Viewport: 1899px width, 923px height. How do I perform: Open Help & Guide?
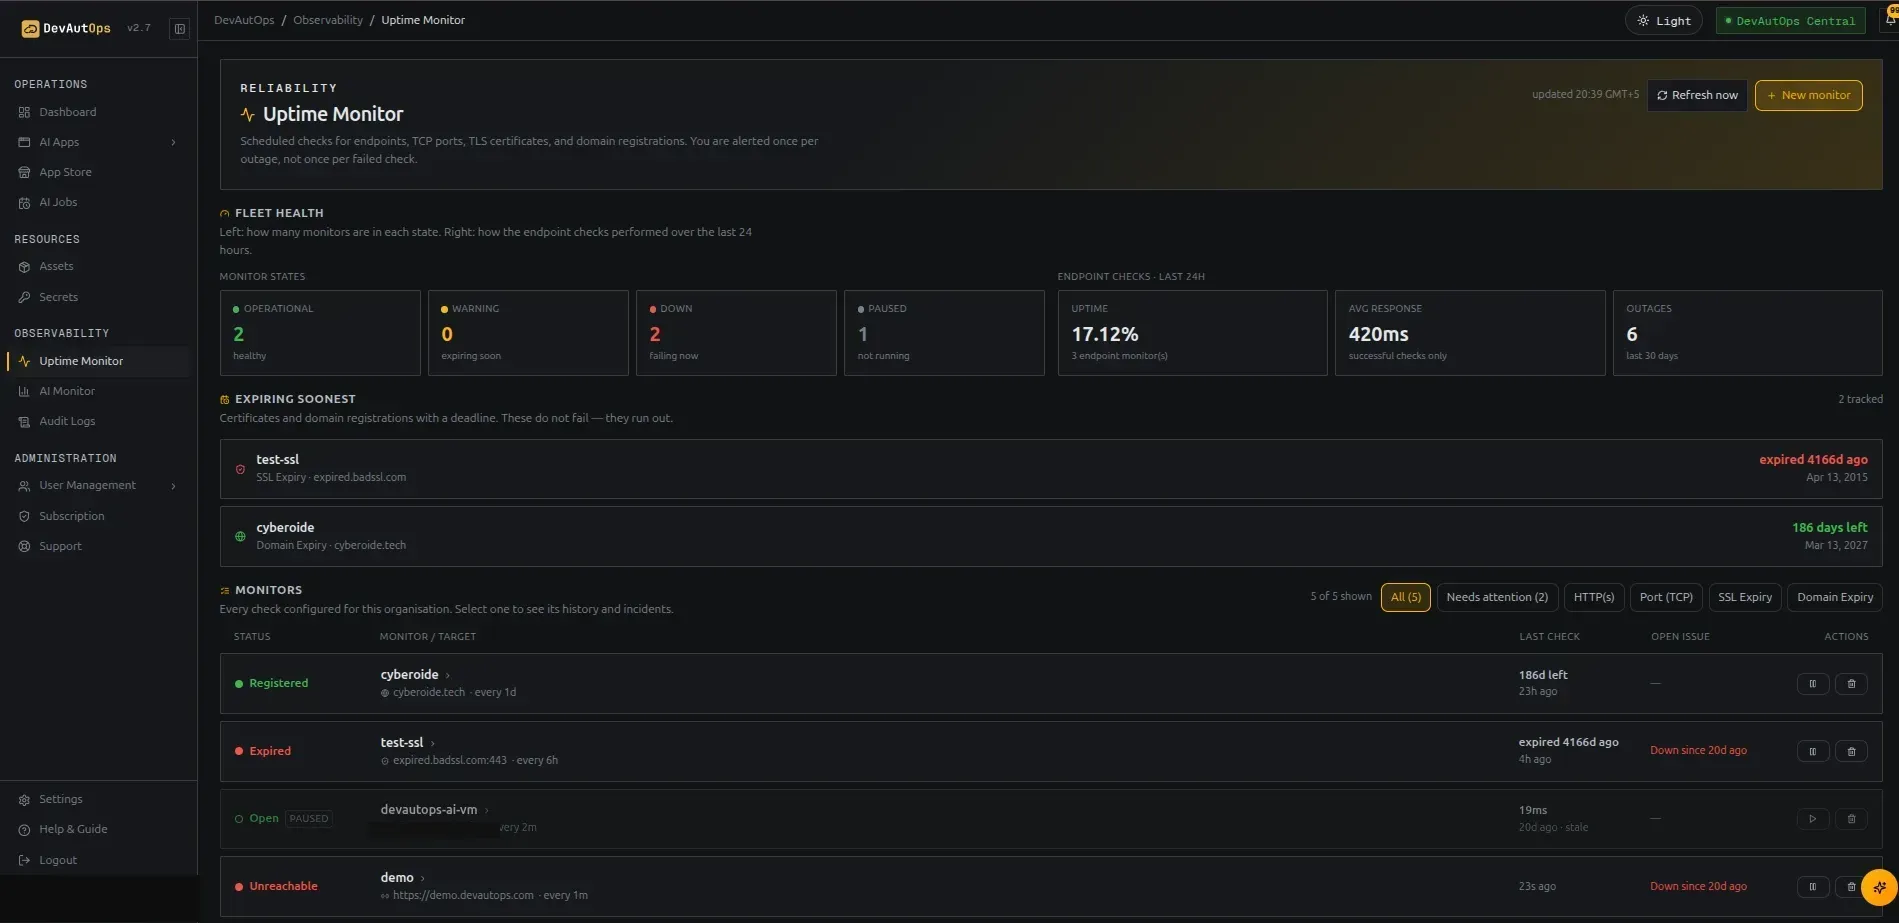coord(73,829)
